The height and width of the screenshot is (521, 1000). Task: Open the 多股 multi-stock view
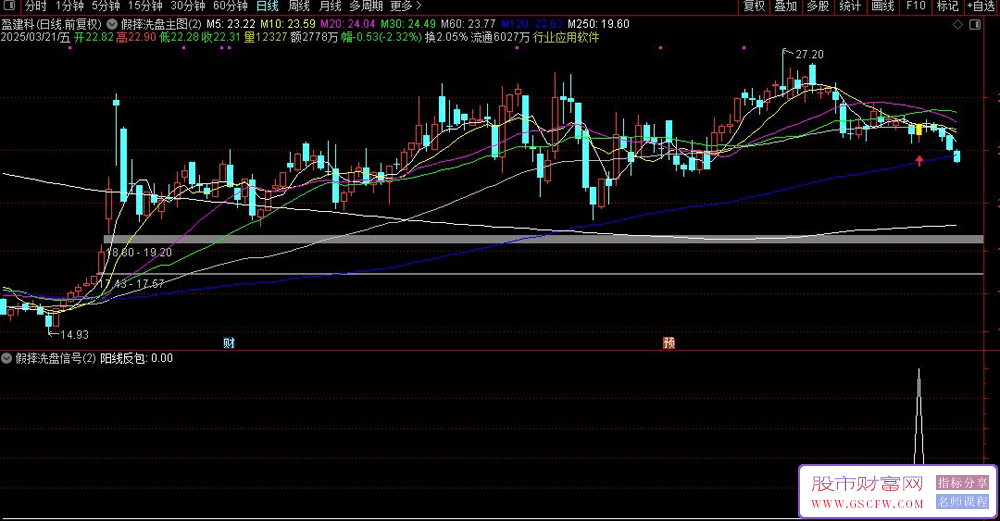(818, 6)
